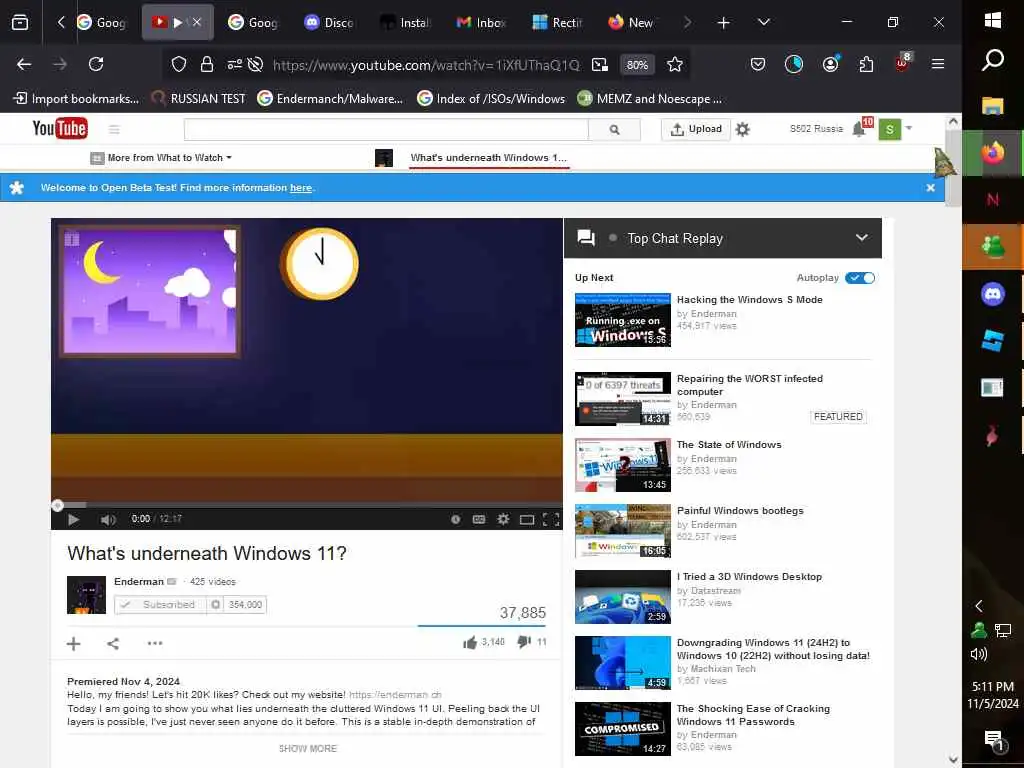
Task: Toggle video subtitles CC button
Action: click(x=479, y=519)
